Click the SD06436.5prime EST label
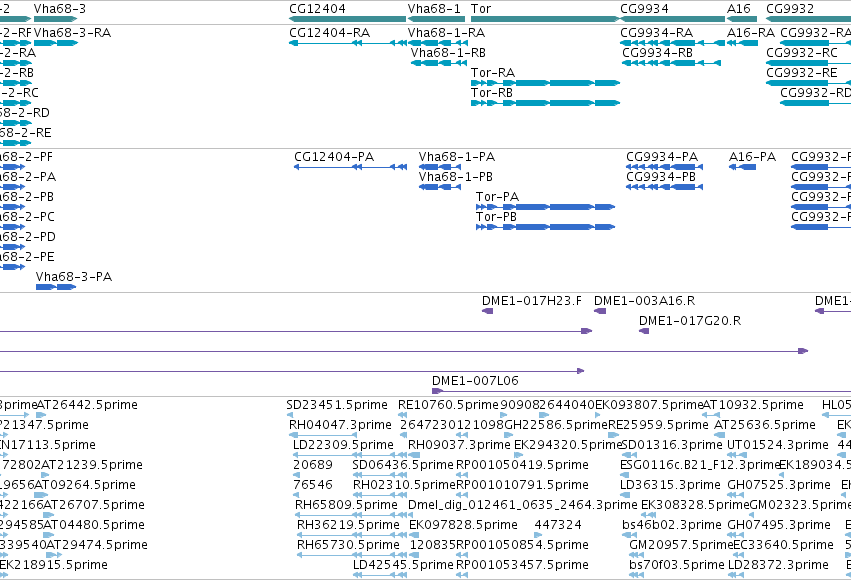Image resolution: width=851 pixels, height=580 pixels. [x=403, y=465]
